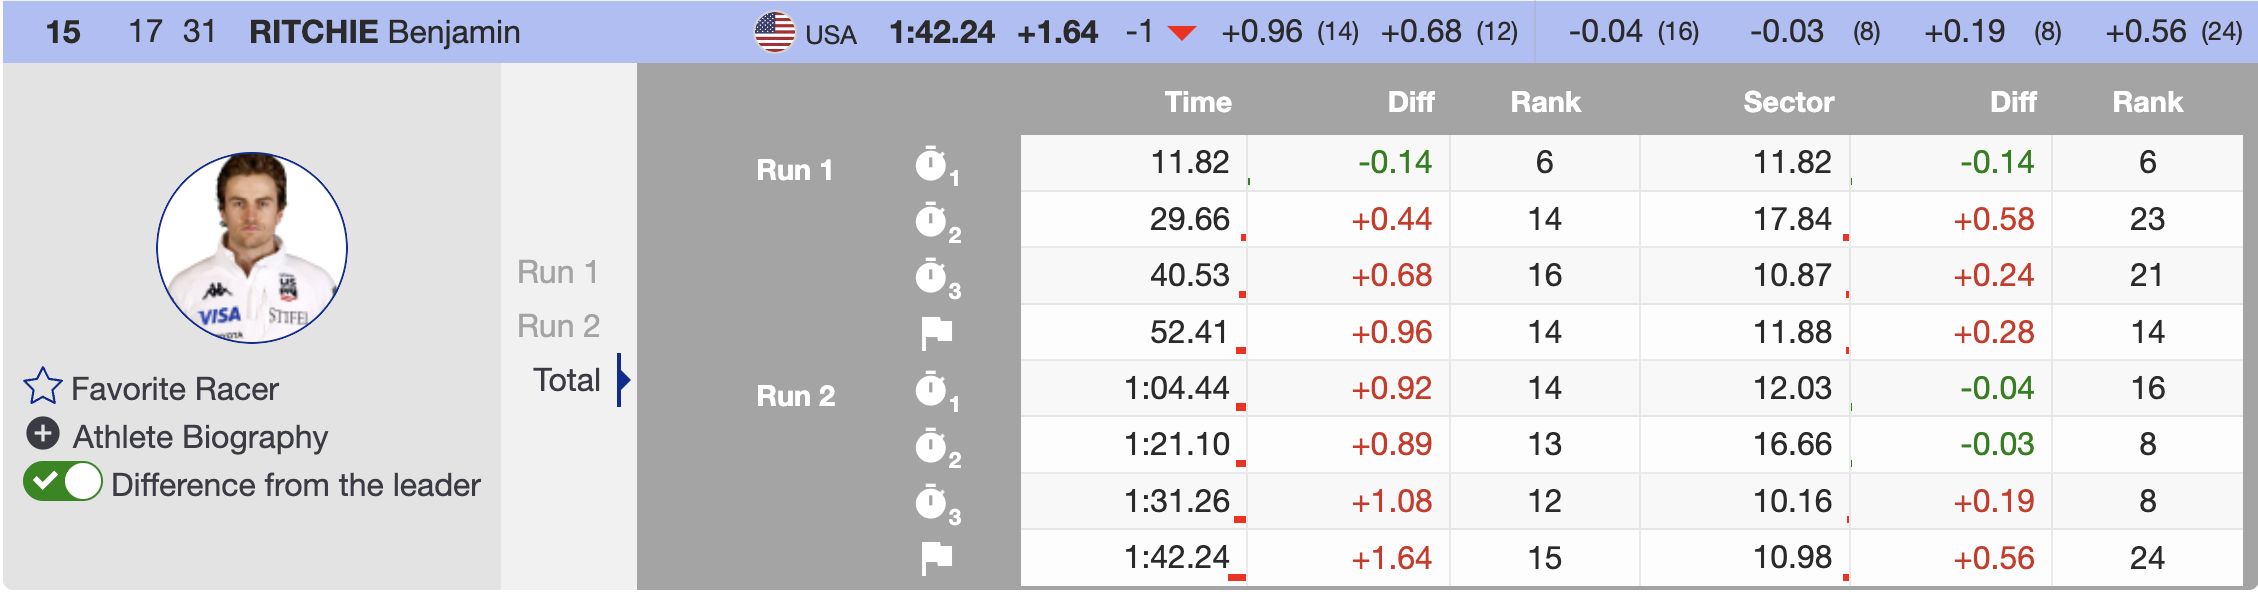2258x592 pixels.
Task: Click the Run 2 second intermediate stopwatch icon
Action: click(931, 447)
